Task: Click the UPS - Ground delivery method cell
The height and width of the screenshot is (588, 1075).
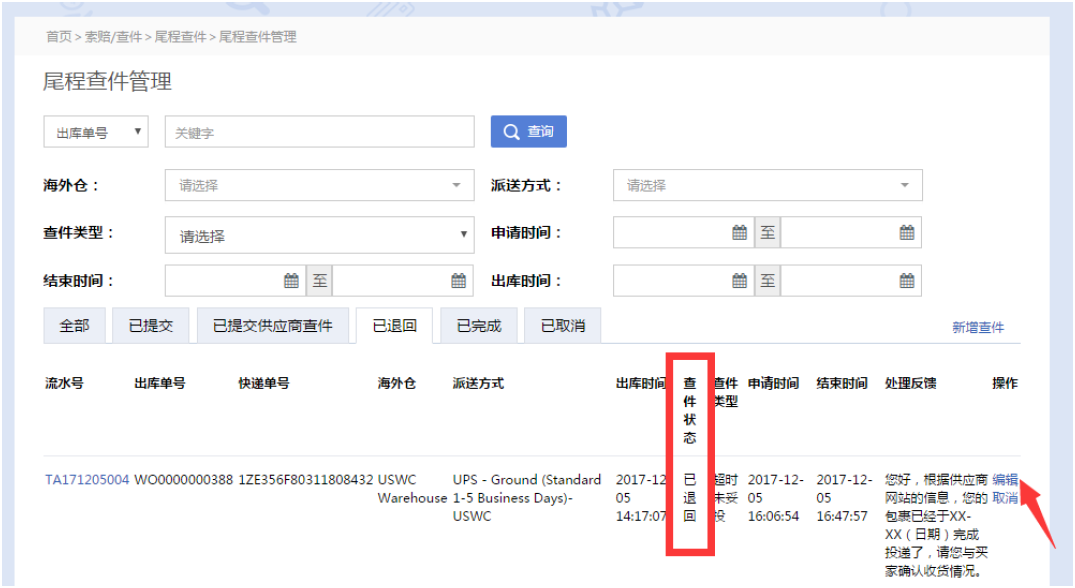Action: pyautogui.click(x=527, y=498)
